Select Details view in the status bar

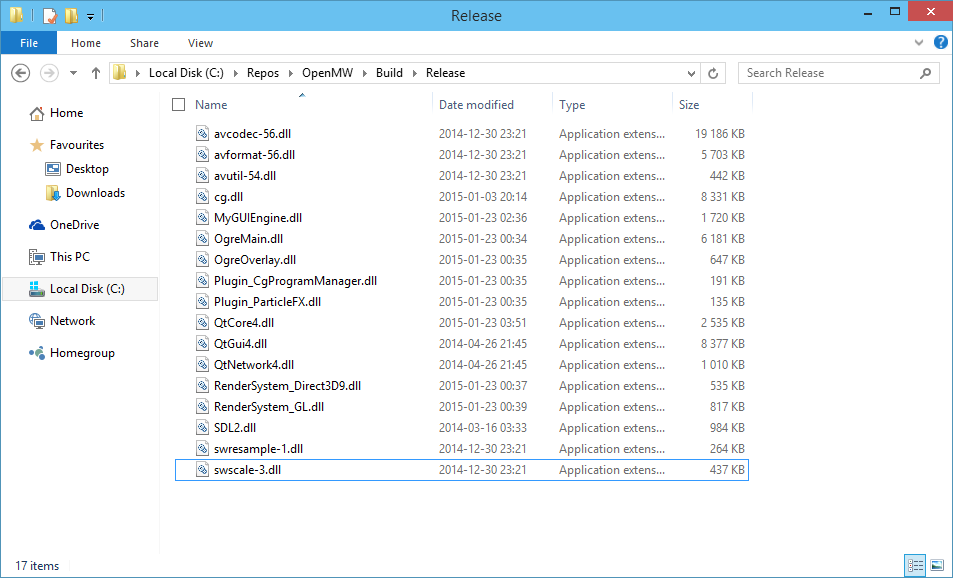point(916,566)
